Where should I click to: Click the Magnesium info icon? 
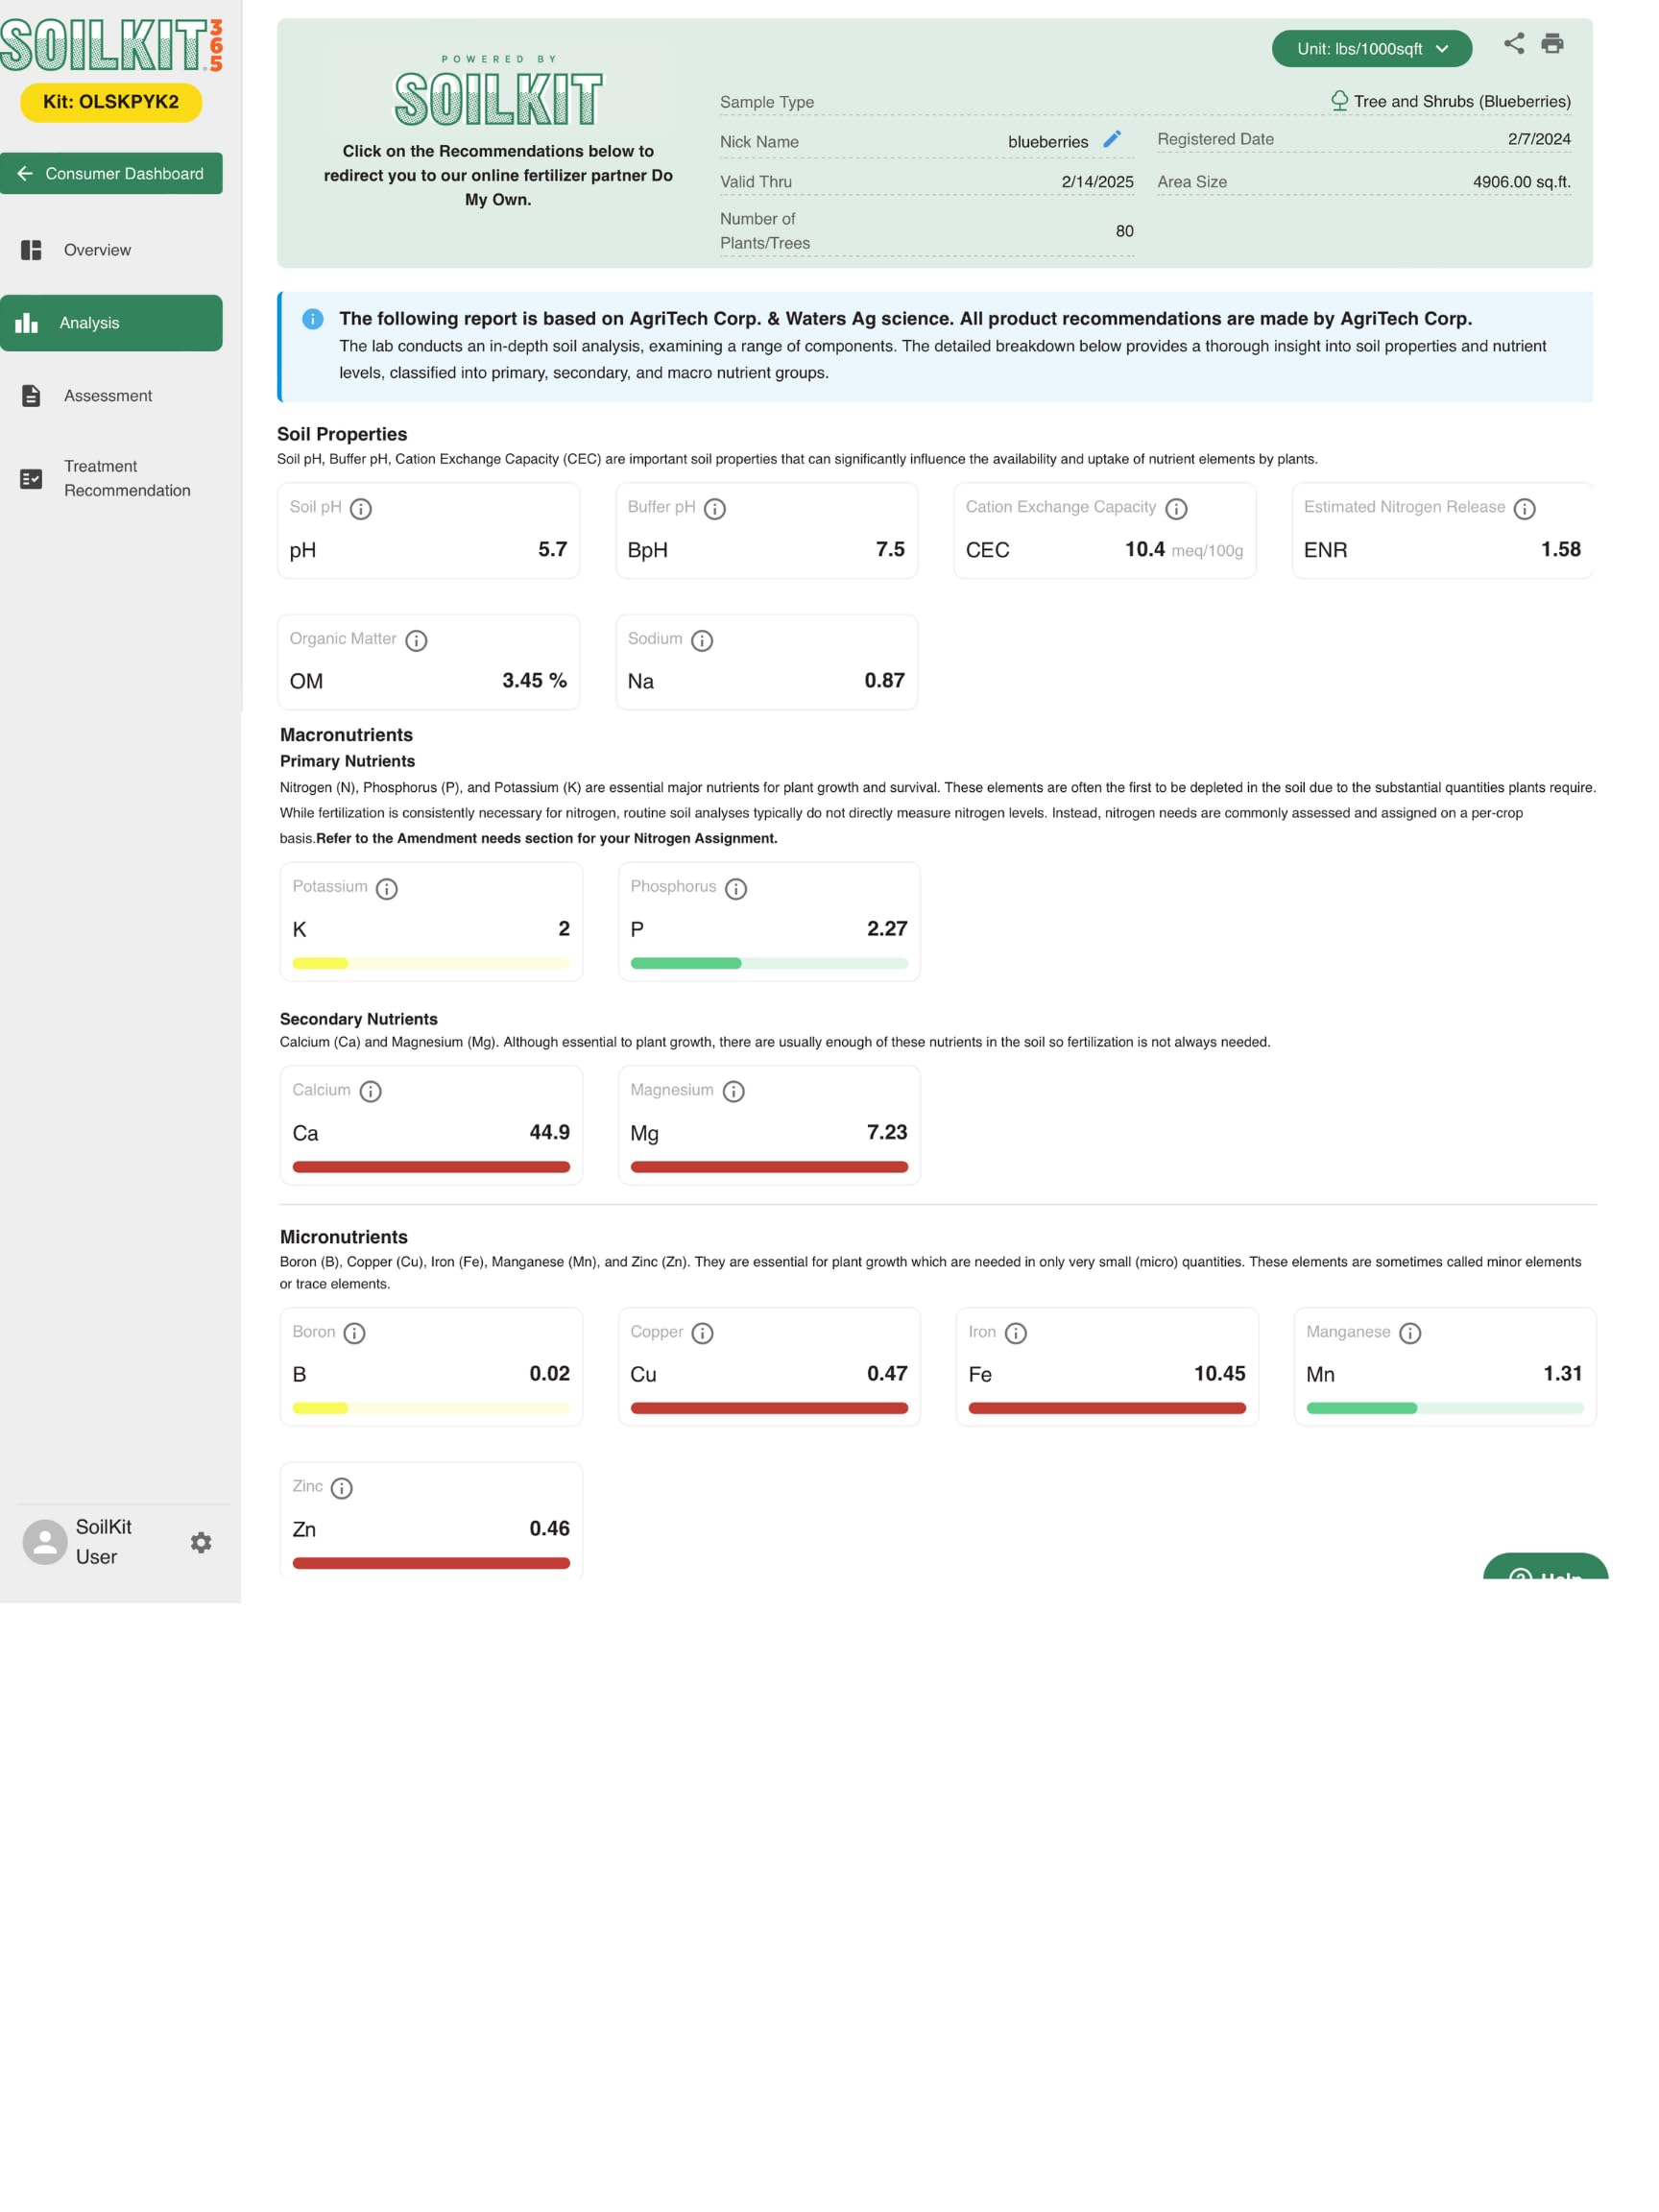pyautogui.click(x=734, y=1091)
